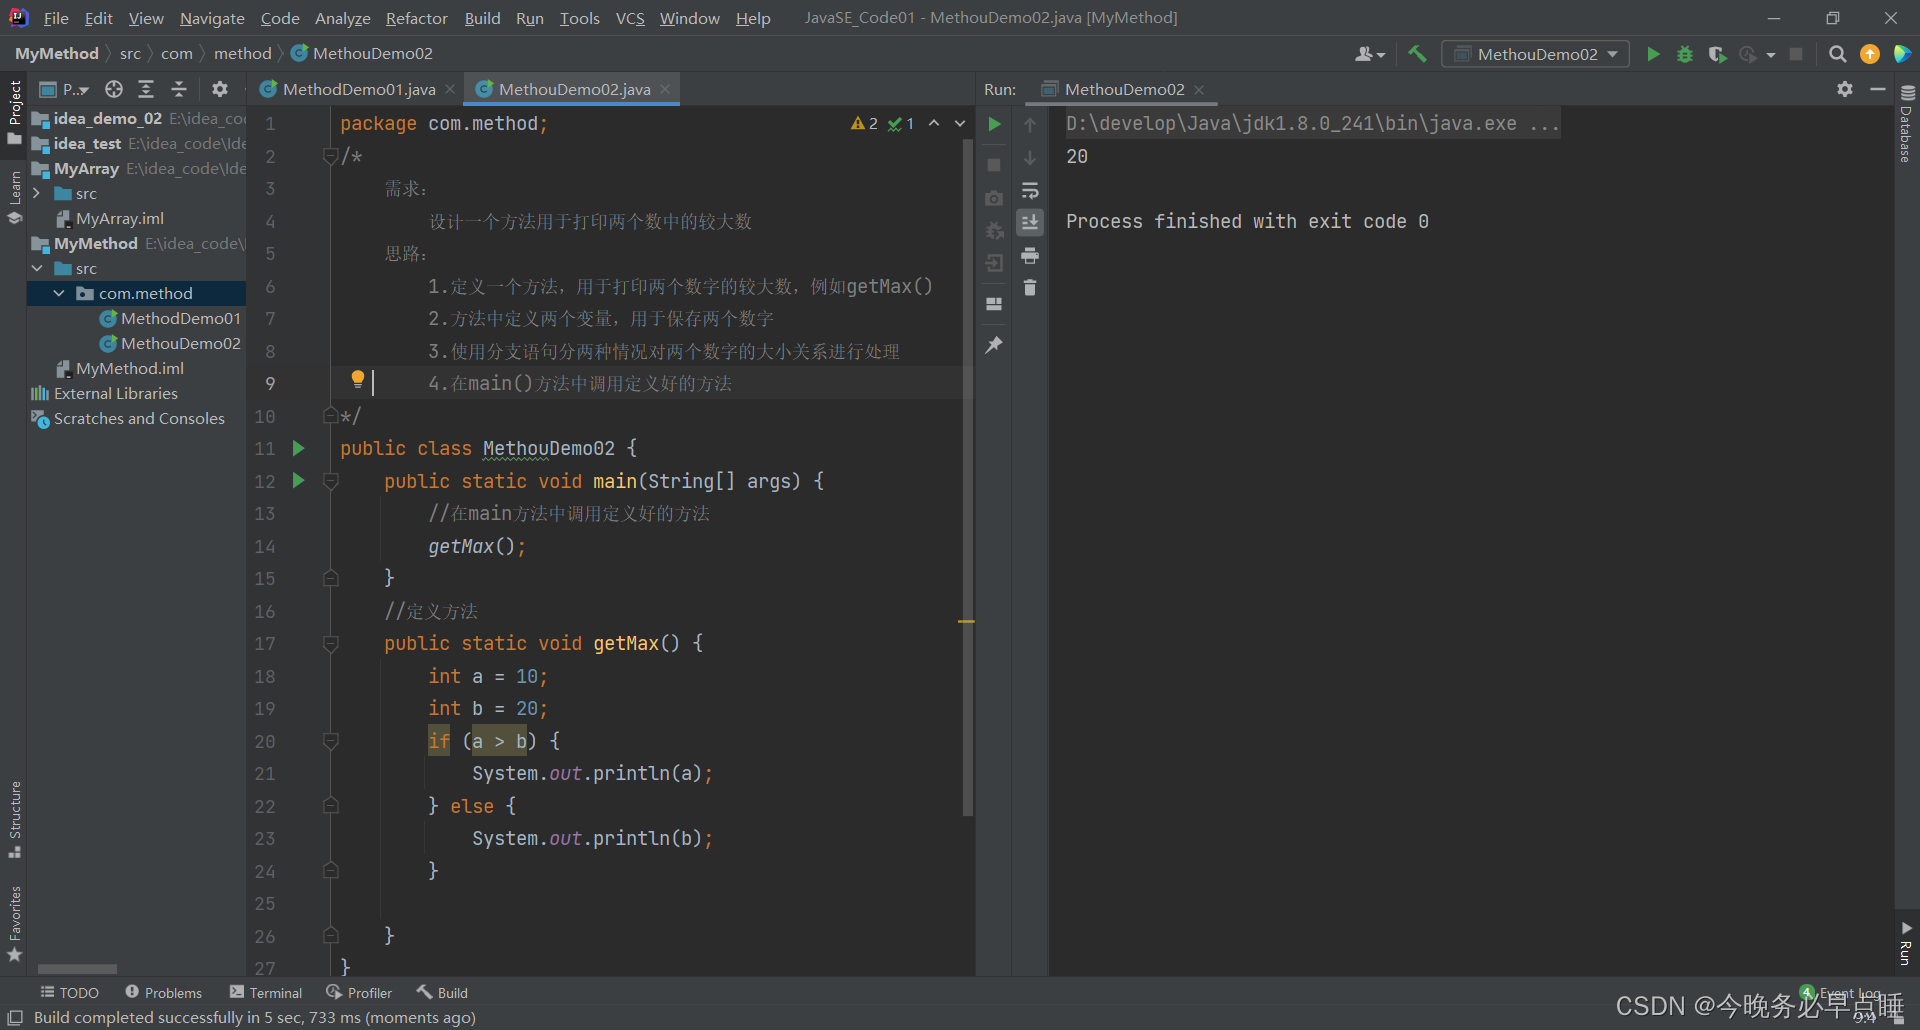This screenshot has height=1030, width=1920.
Task: Expand all items in project tree
Action: point(146,89)
